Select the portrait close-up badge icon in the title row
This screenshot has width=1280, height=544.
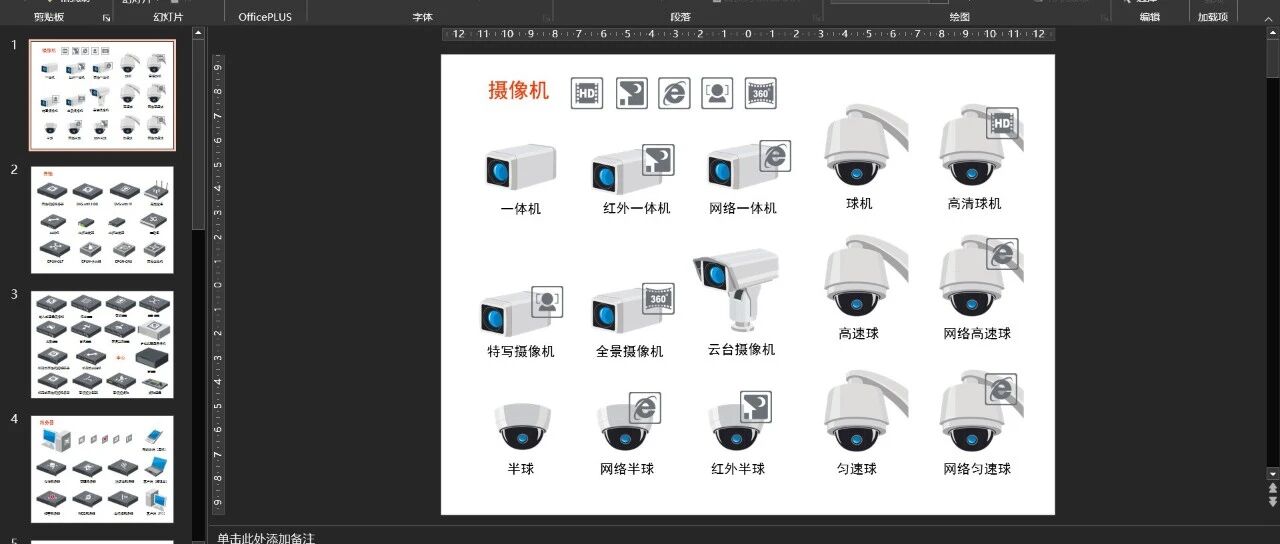(717, 93)
